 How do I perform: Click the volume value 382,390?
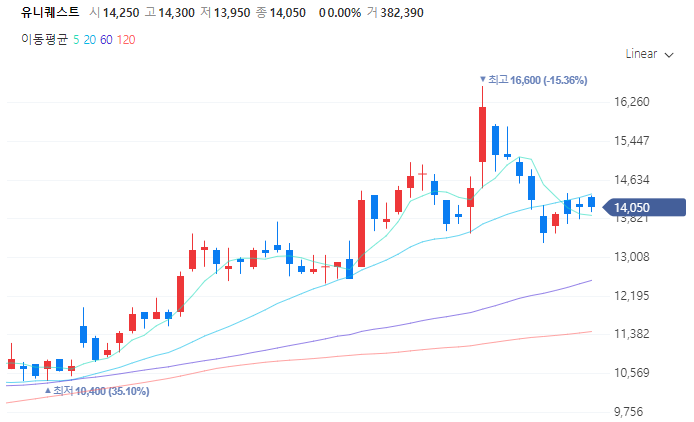pyautogui.click(x=402, y=13)
